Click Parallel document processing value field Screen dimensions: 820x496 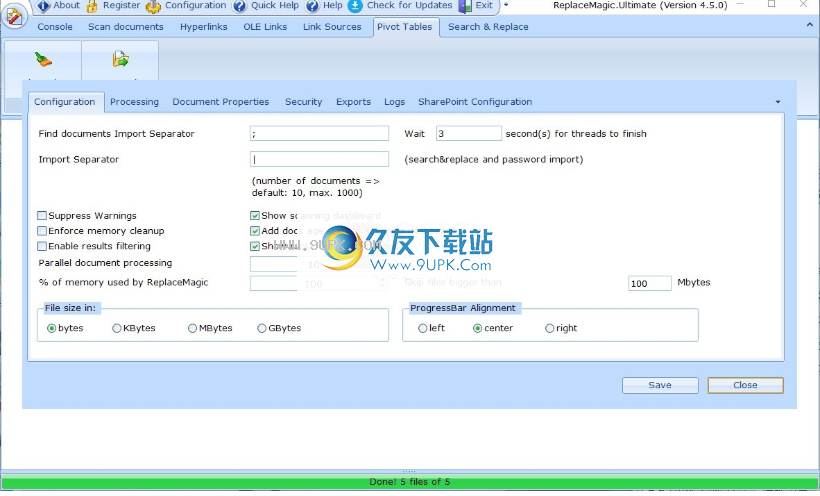(x=319, y=264)
